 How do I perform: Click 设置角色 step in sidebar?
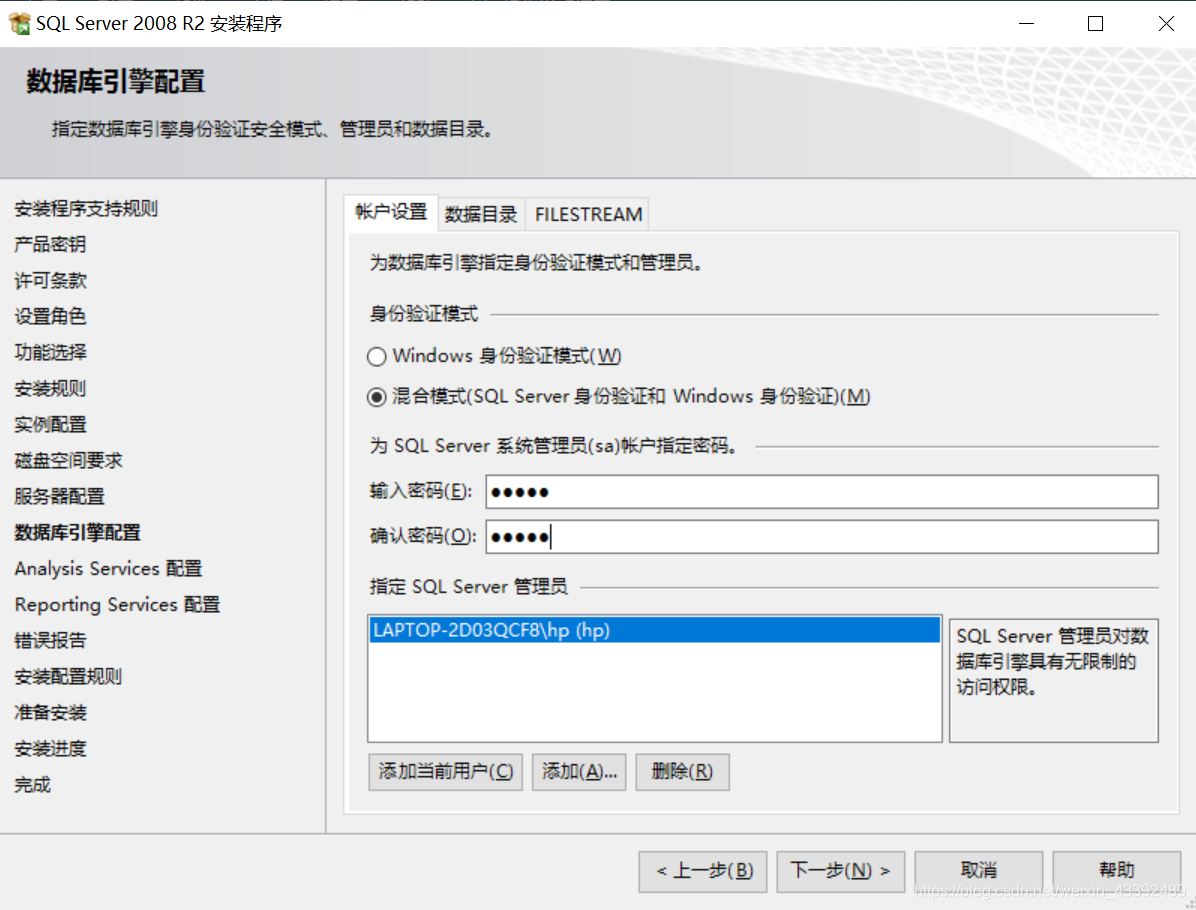(x=50, y=316)
